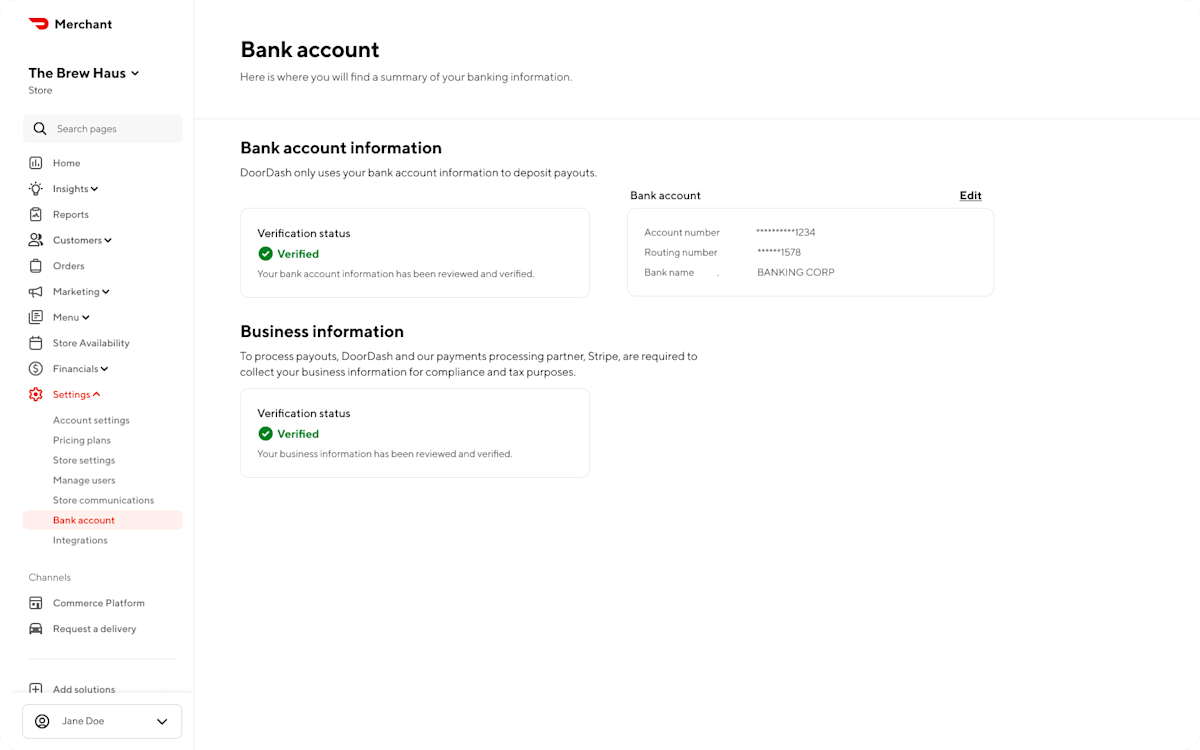Switch to Account settings
The width and height of the screenshot is (1200, 750).
(91, 420)
